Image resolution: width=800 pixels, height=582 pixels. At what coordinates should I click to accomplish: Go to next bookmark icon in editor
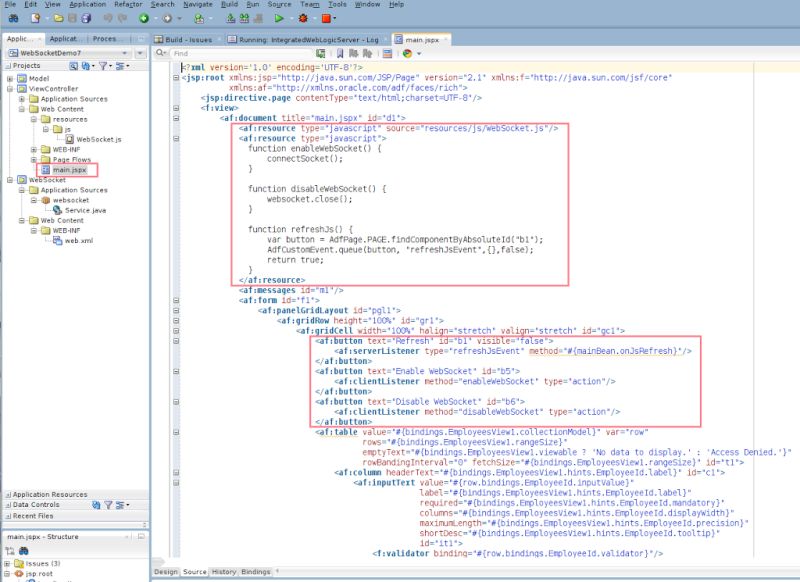pos(353,53)
